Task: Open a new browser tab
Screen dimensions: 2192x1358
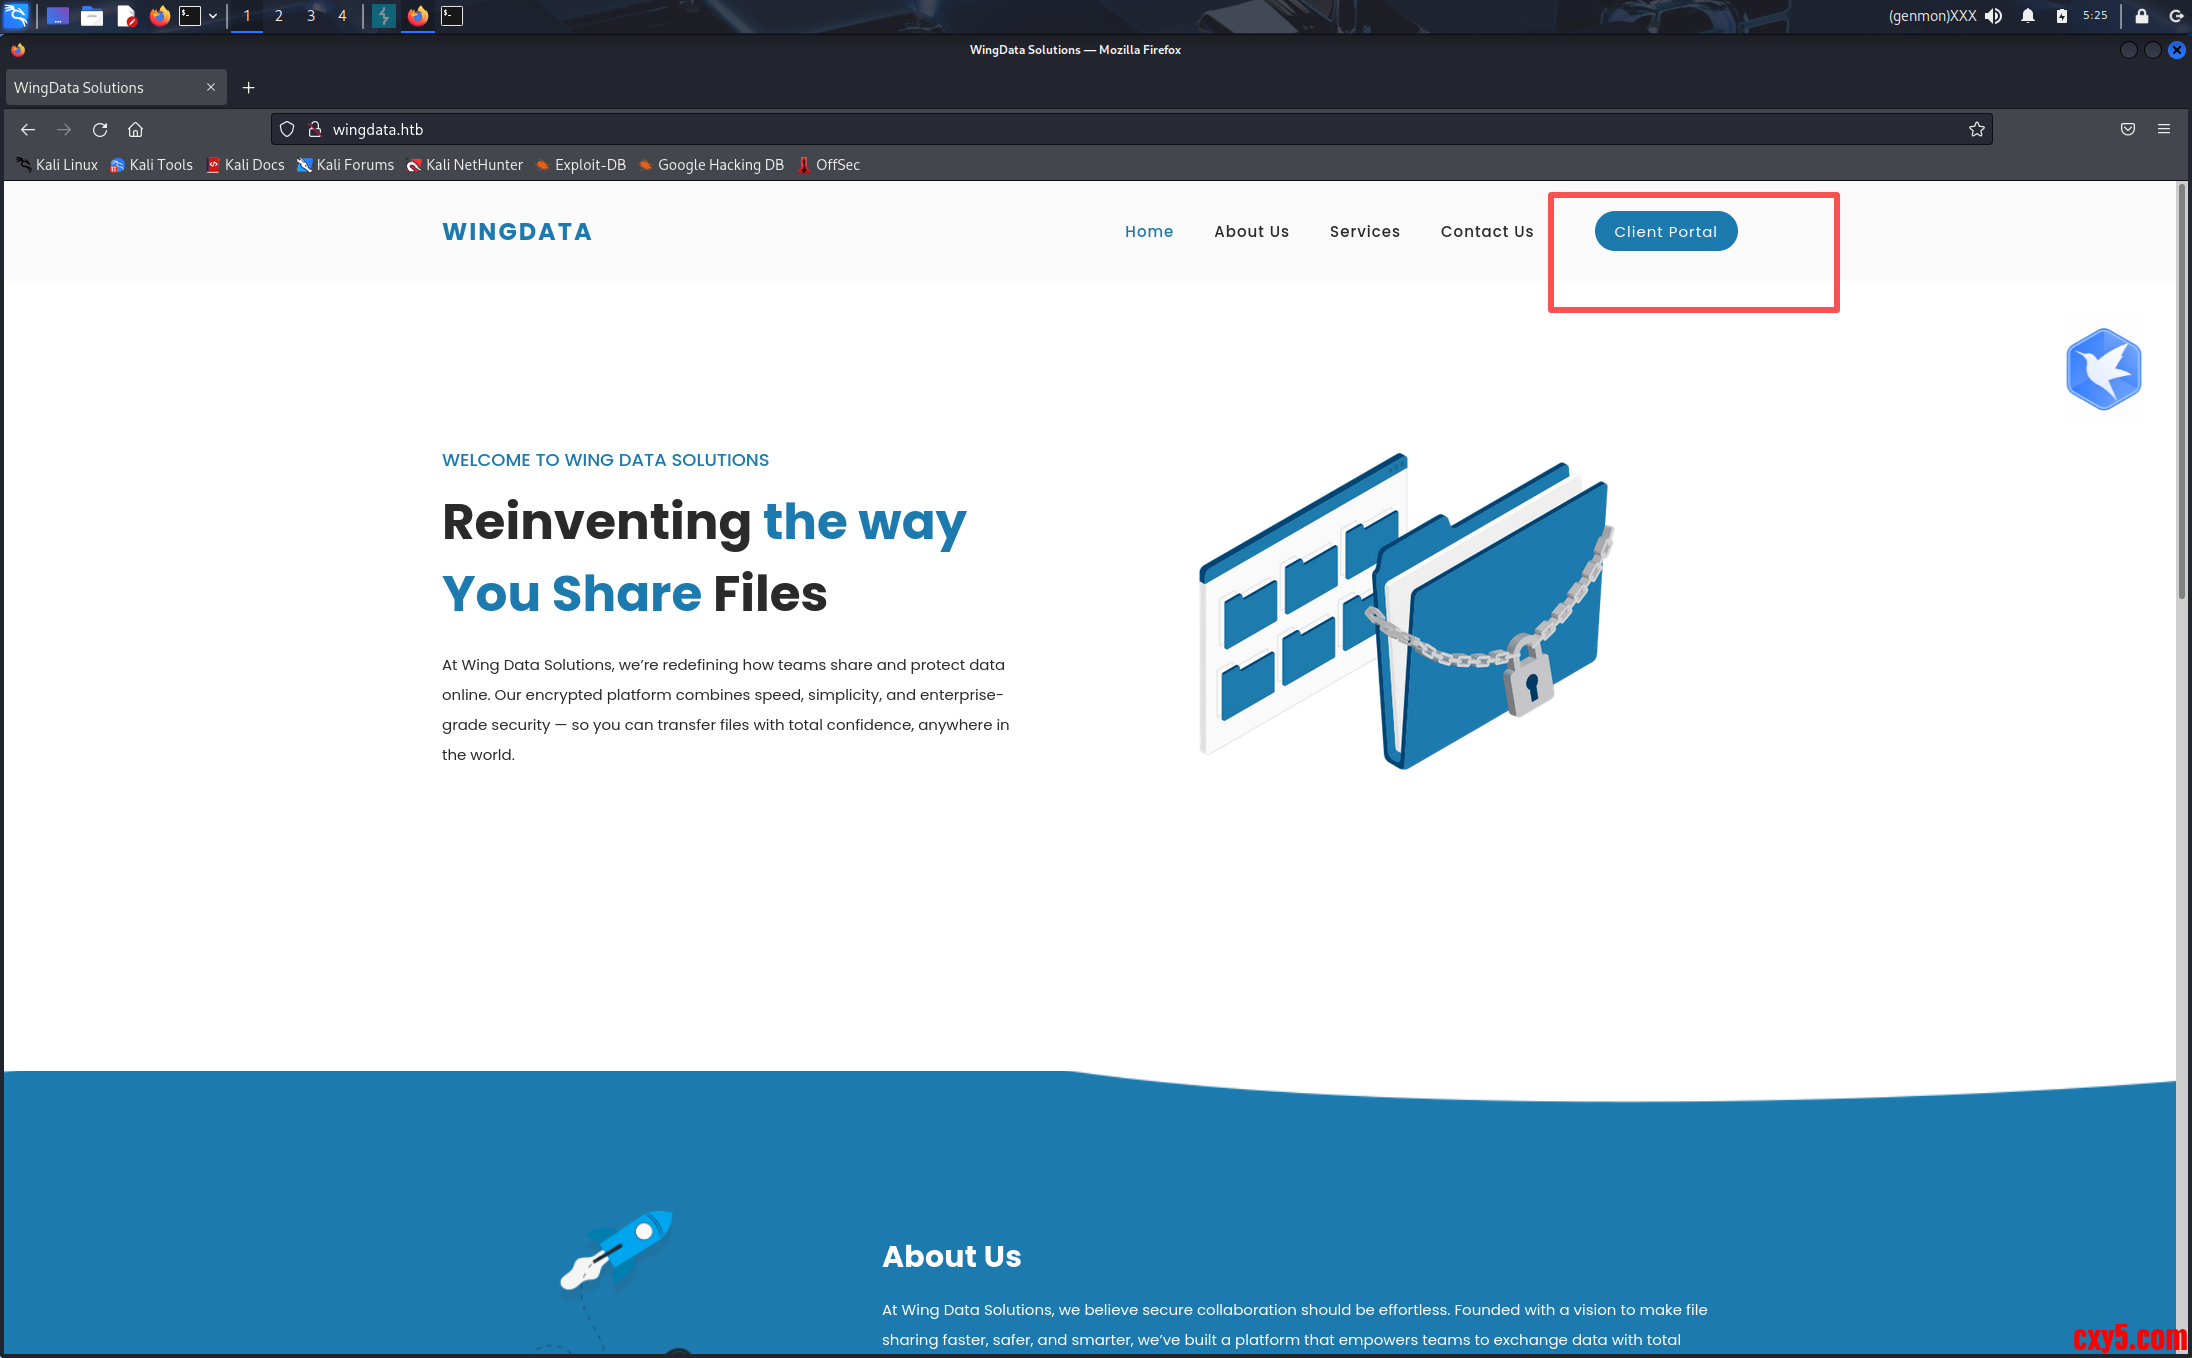Action: pyautogui.click(x=249, y=88)
